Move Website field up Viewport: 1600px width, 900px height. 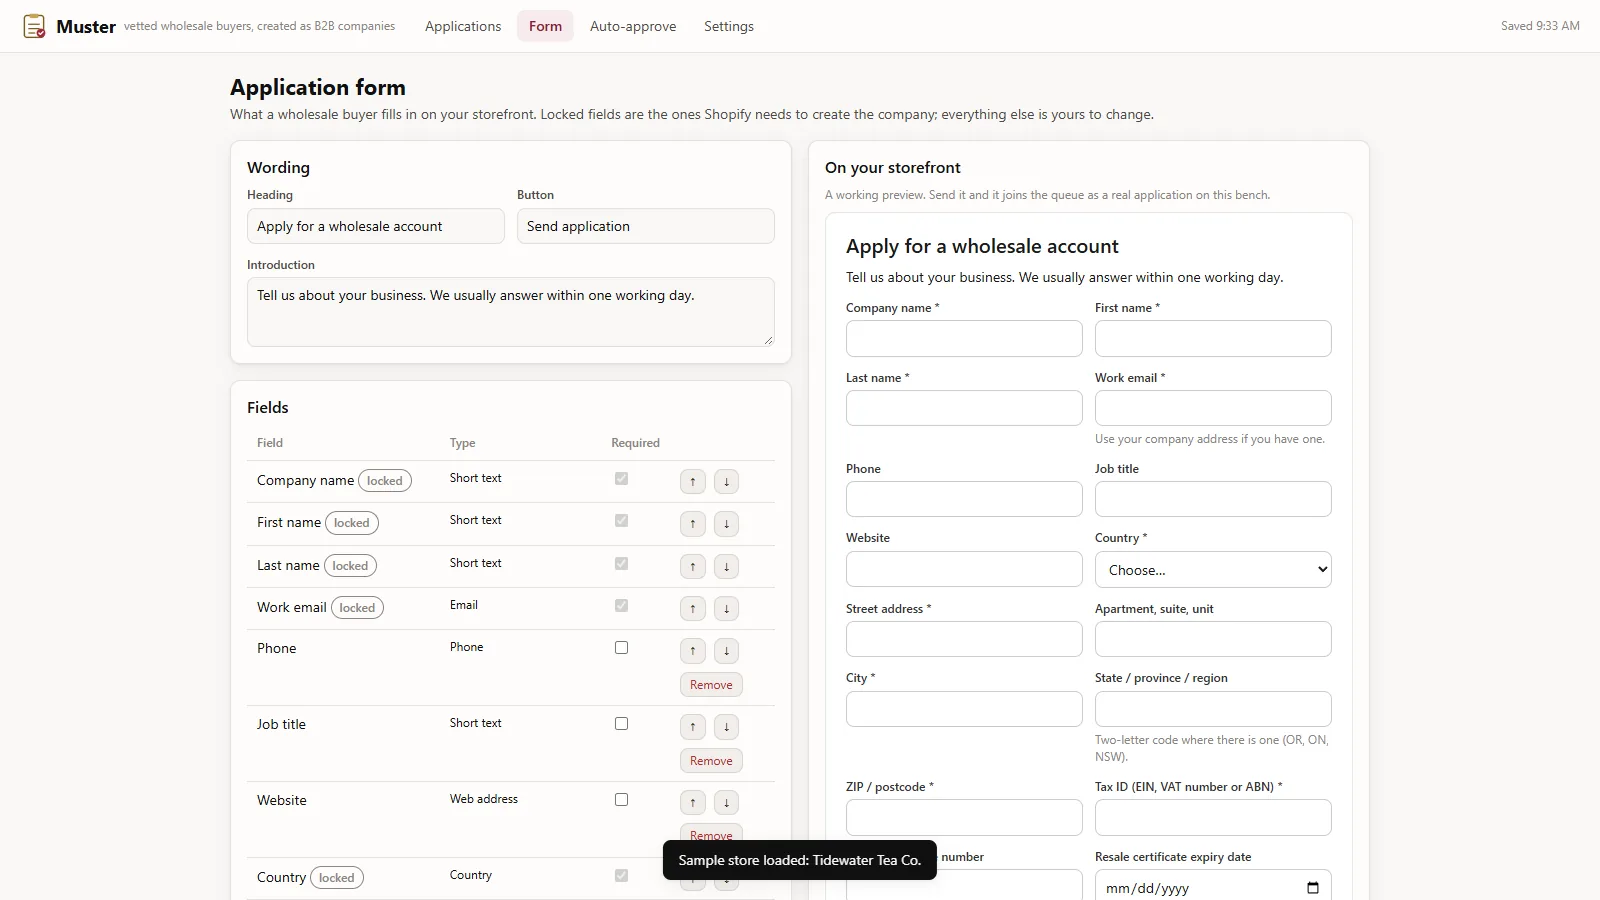pyautogui.click(x=692, y=803)
